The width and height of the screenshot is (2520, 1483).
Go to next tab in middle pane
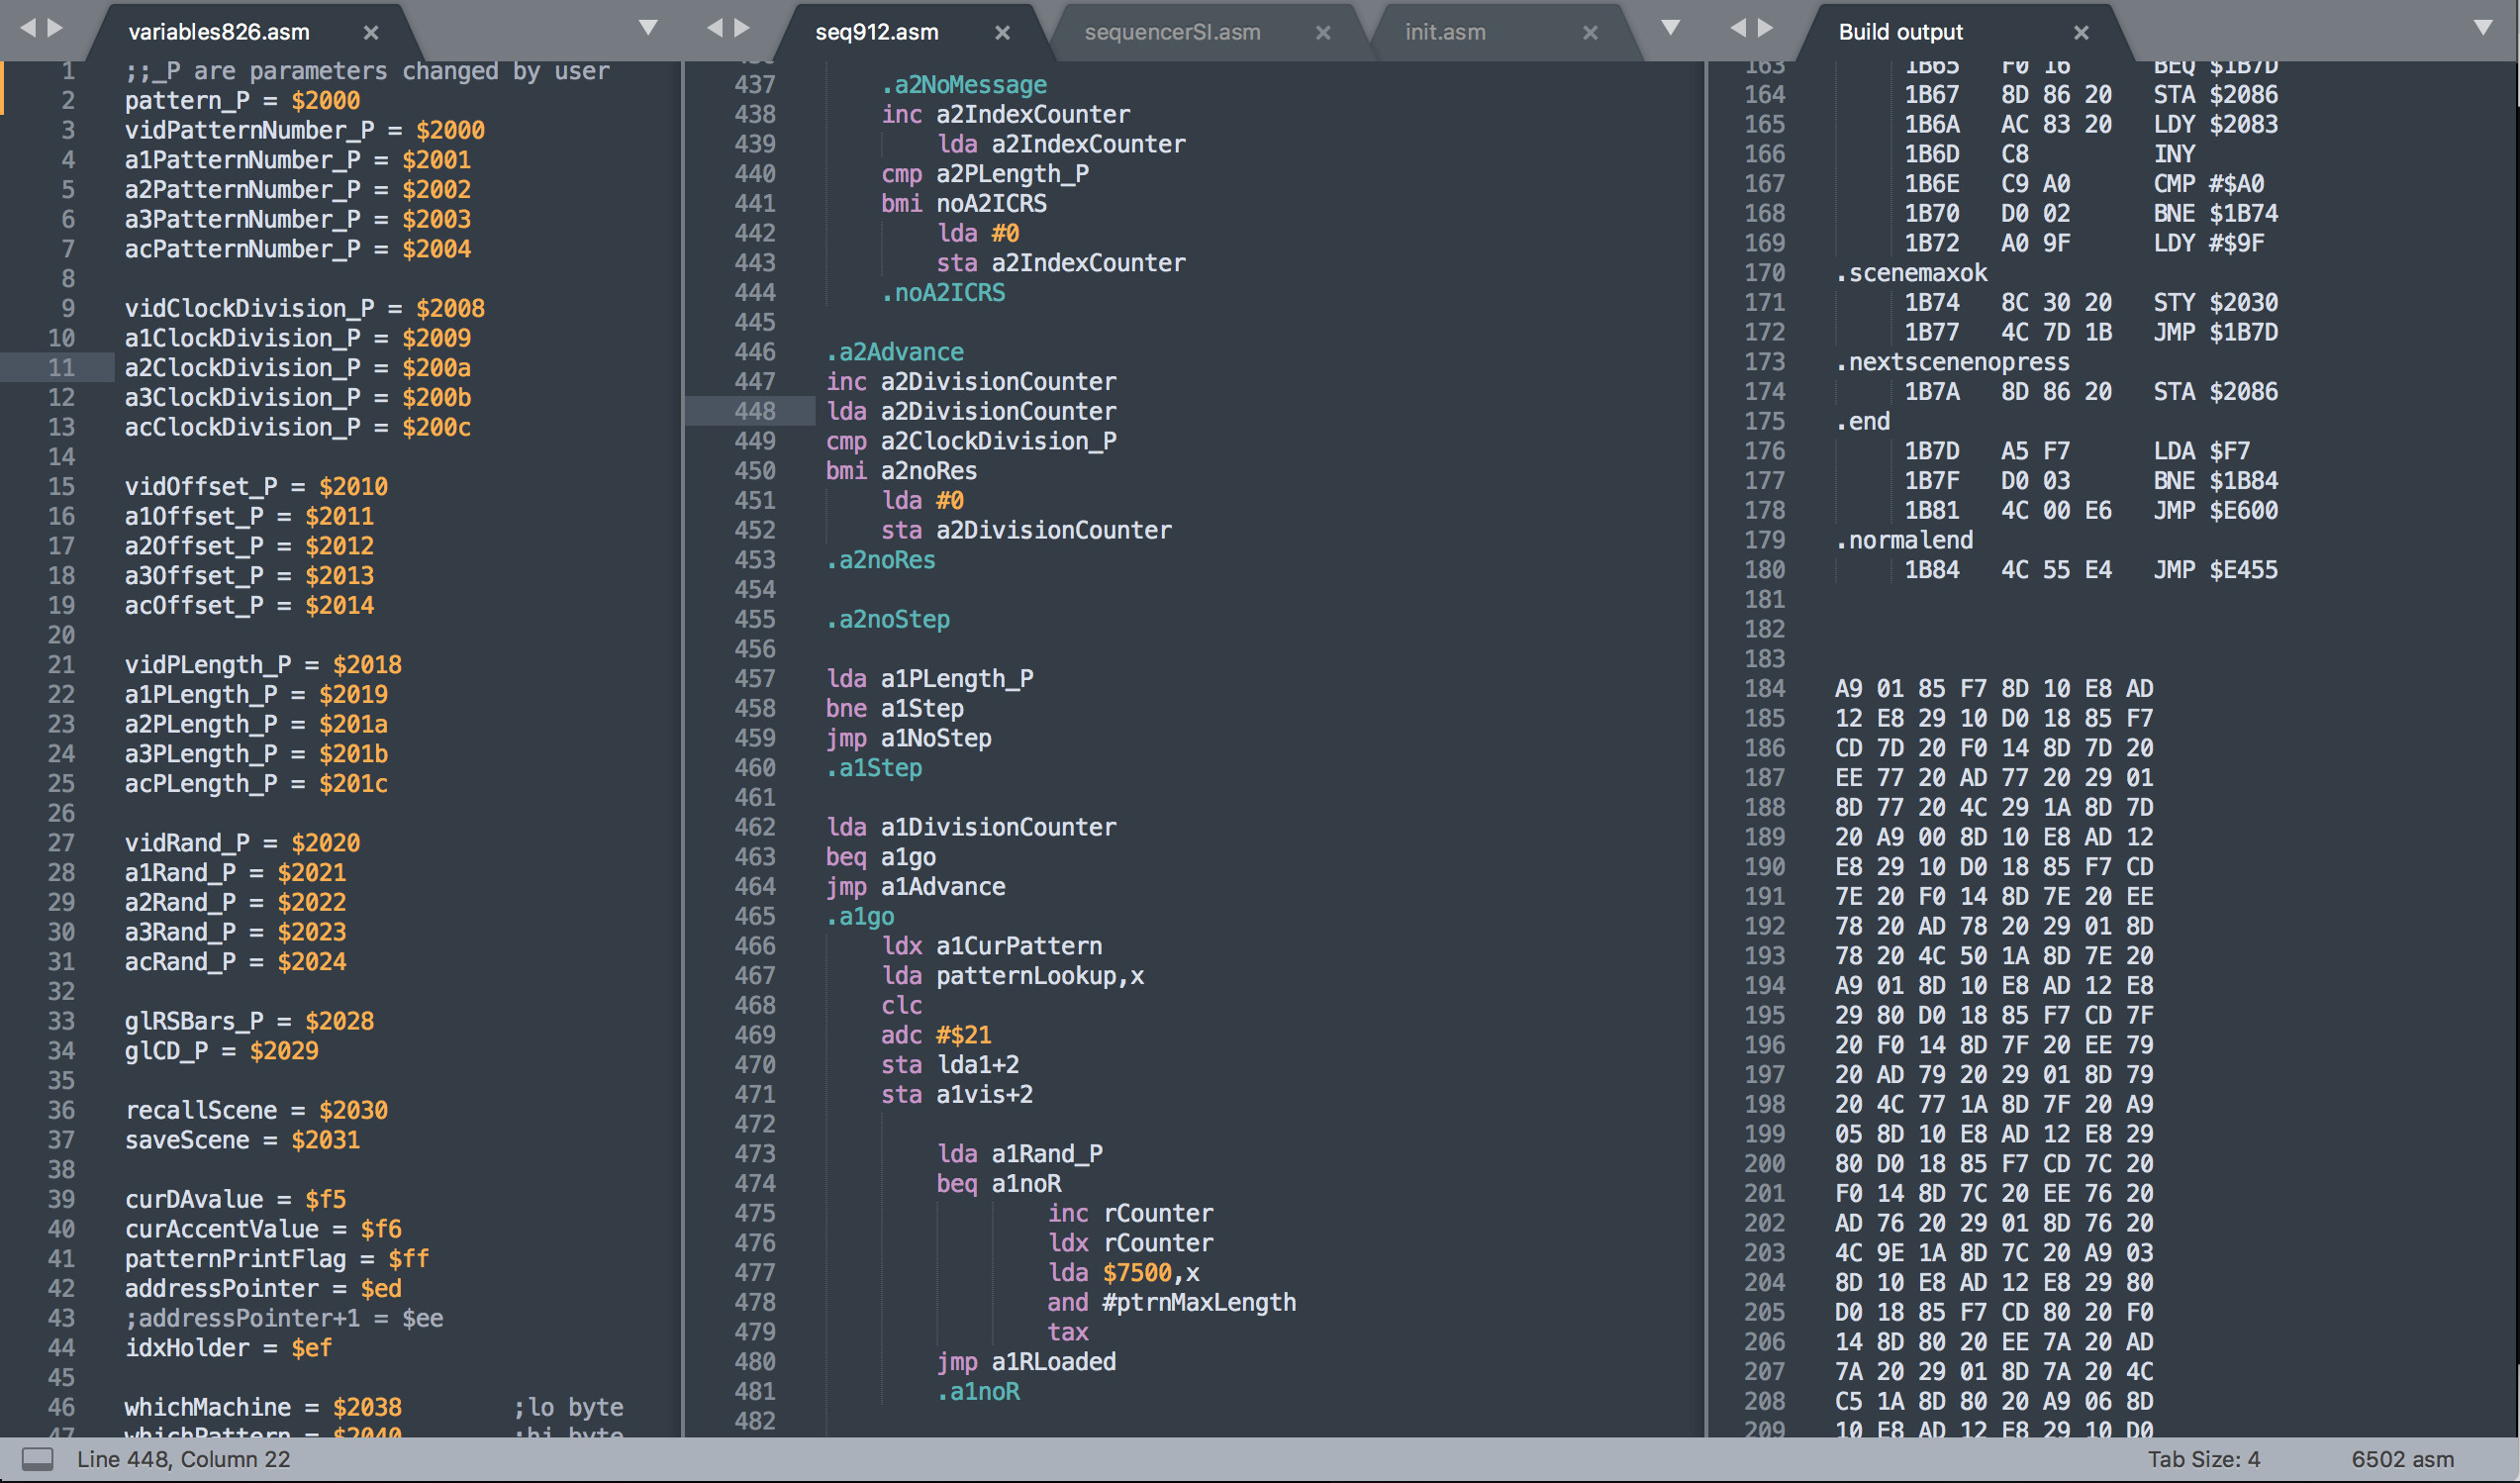(742, 28)
